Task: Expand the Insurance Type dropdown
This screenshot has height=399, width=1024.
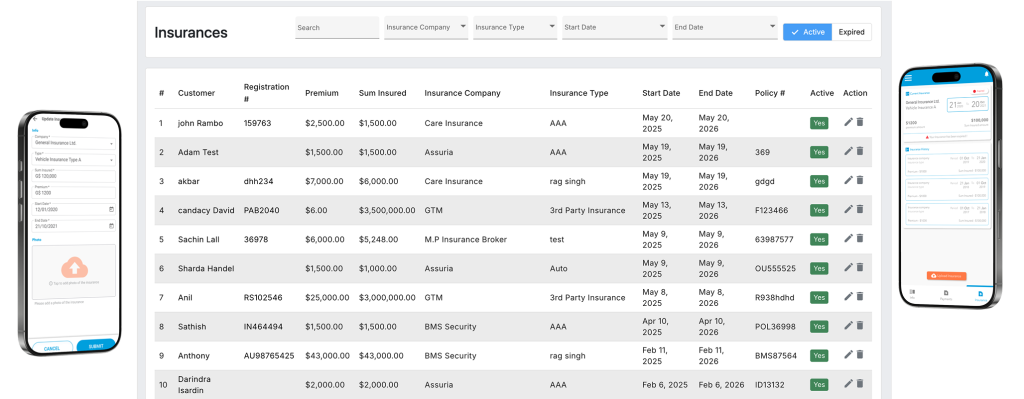Action: click(x=515, y=27)
